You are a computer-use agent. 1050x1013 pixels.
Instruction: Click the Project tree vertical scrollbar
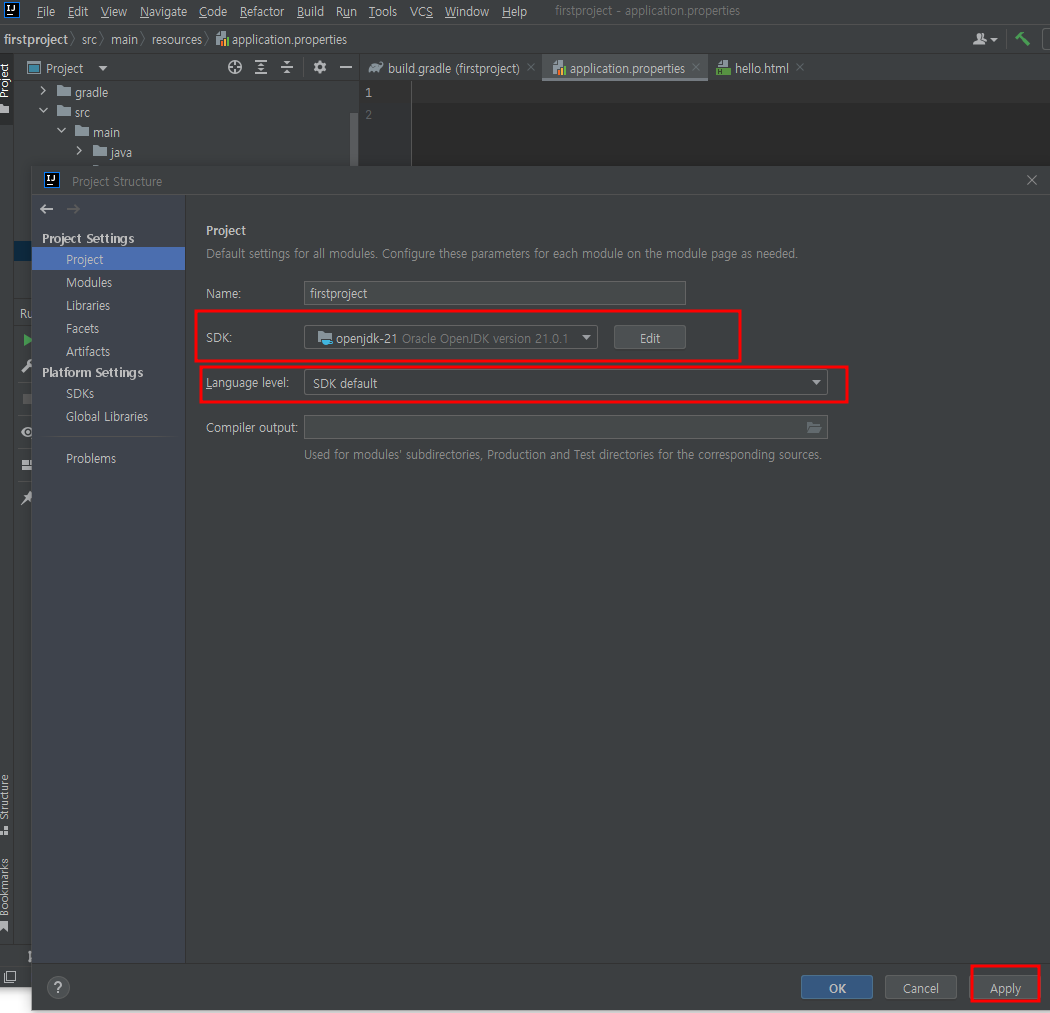[x=353, y=138]
